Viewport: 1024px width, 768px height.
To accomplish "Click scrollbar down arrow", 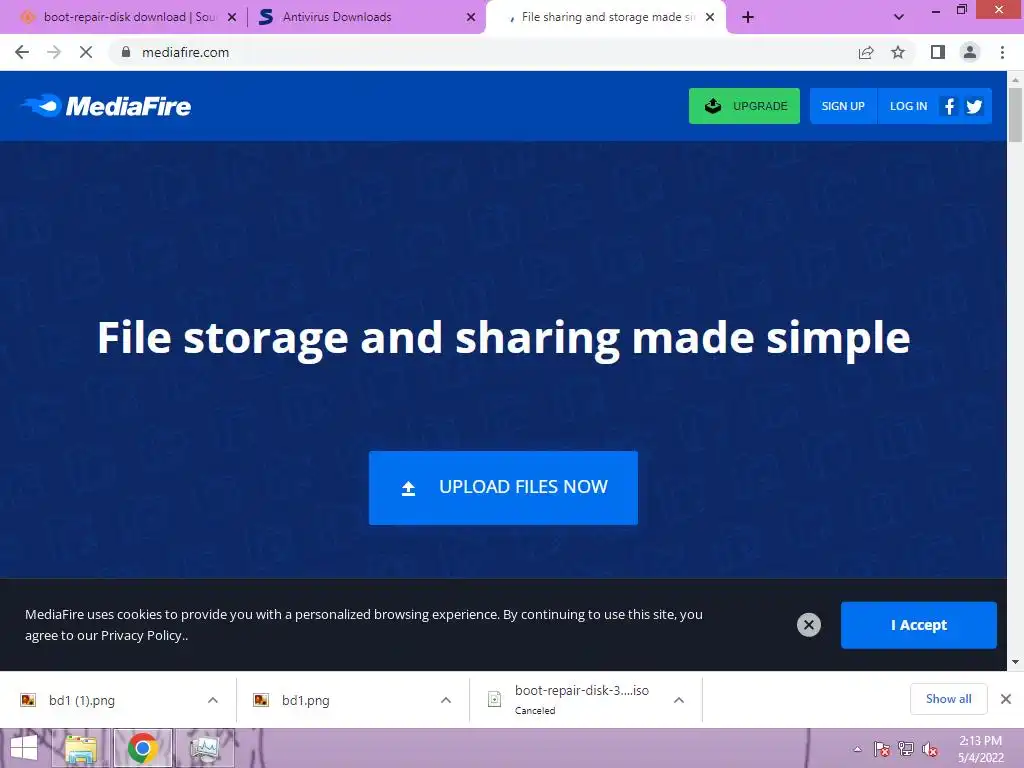I will click(x=1015, y=662).
